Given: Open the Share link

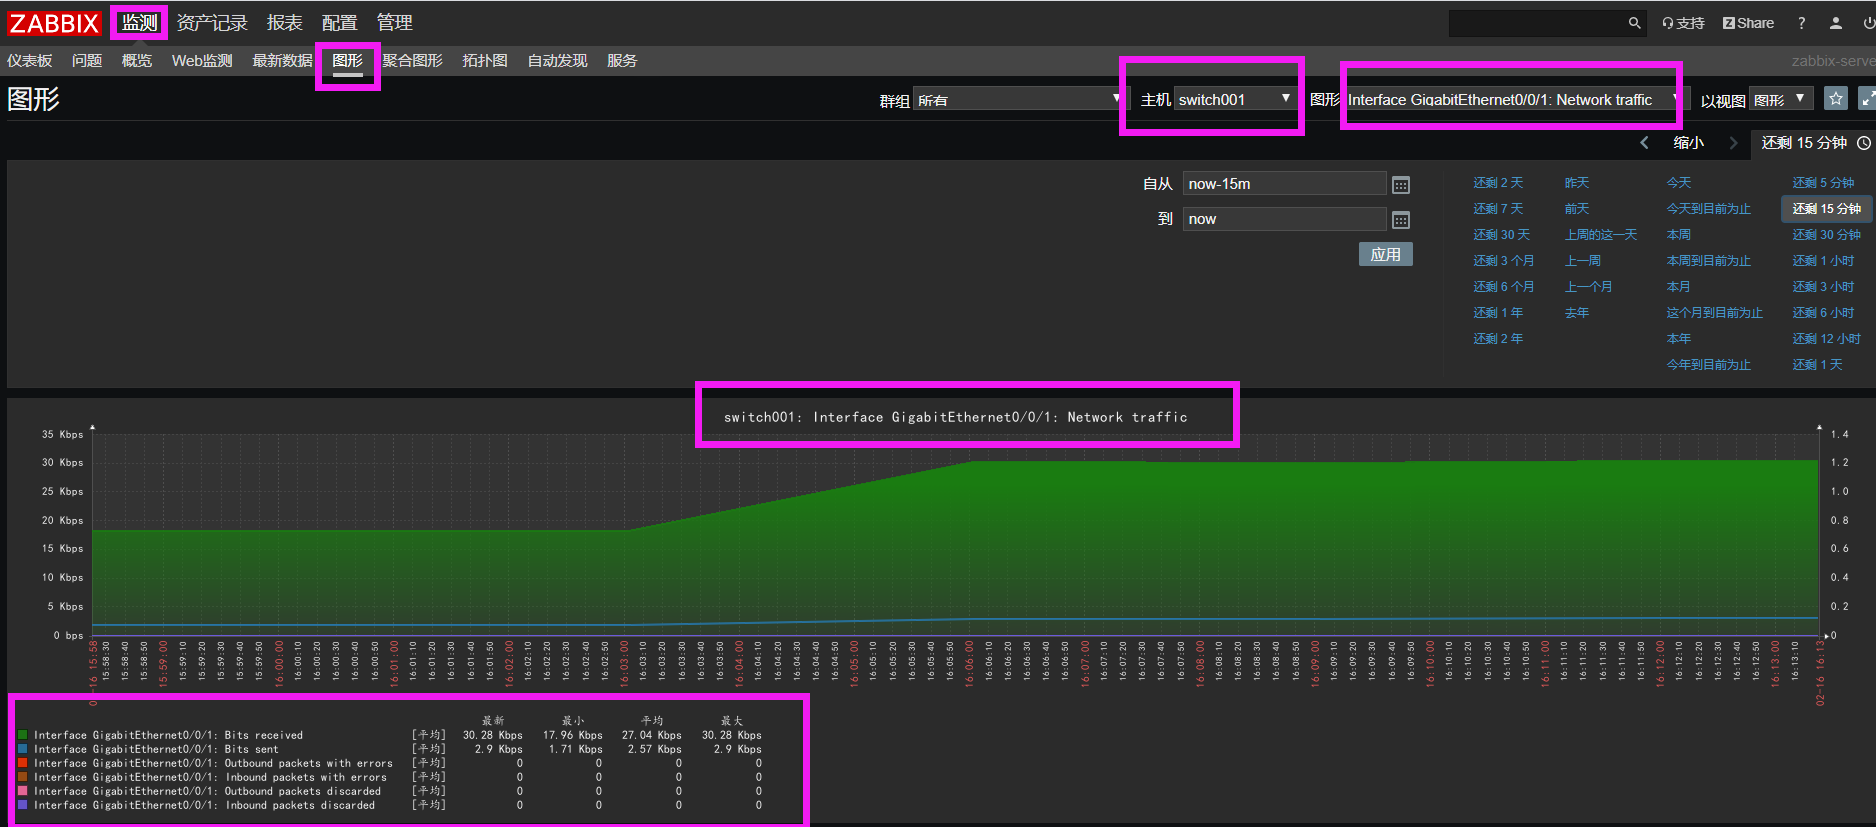Looking at the screenshot, I should click(1748, 23).
